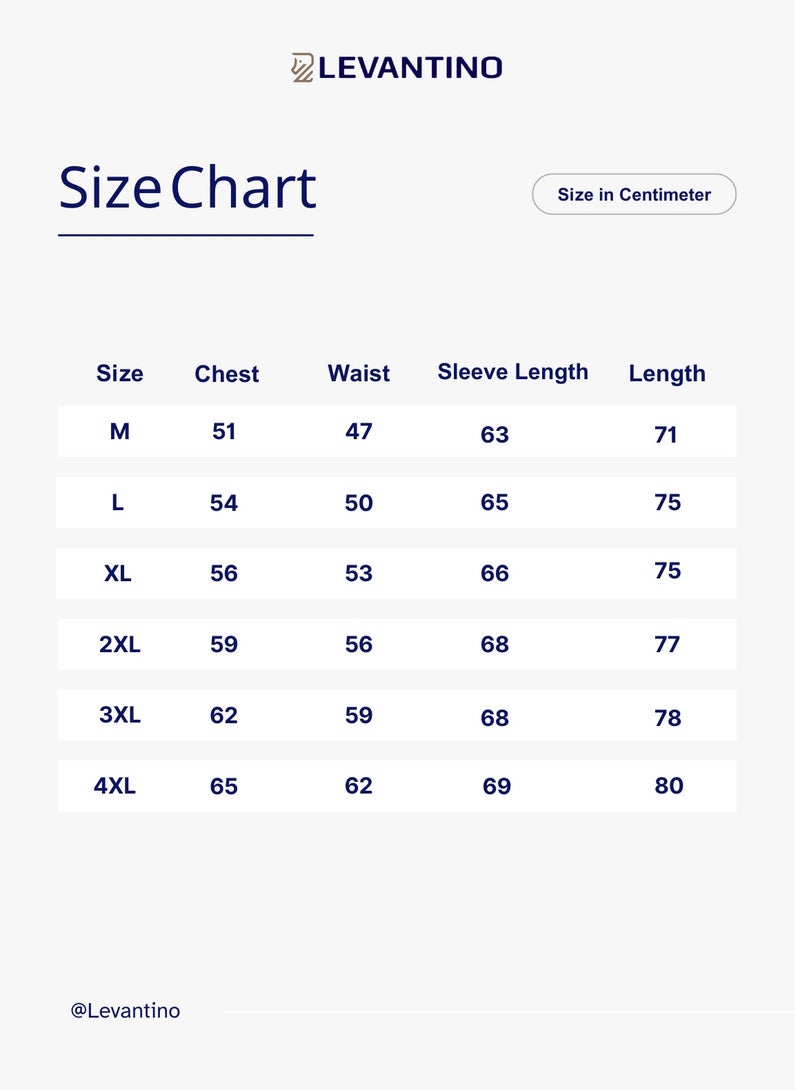Choose the M size row label

click(x=119, y=432)
